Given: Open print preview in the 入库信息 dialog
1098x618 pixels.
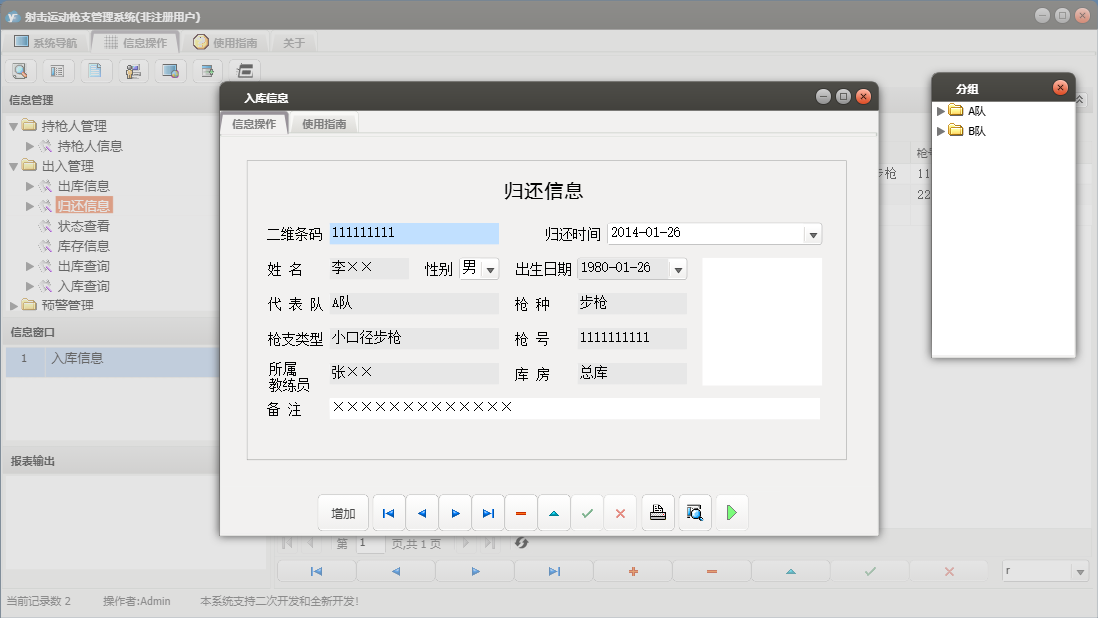Looking at the screenshot, I should pyautogui.click(x=694, y=512).
